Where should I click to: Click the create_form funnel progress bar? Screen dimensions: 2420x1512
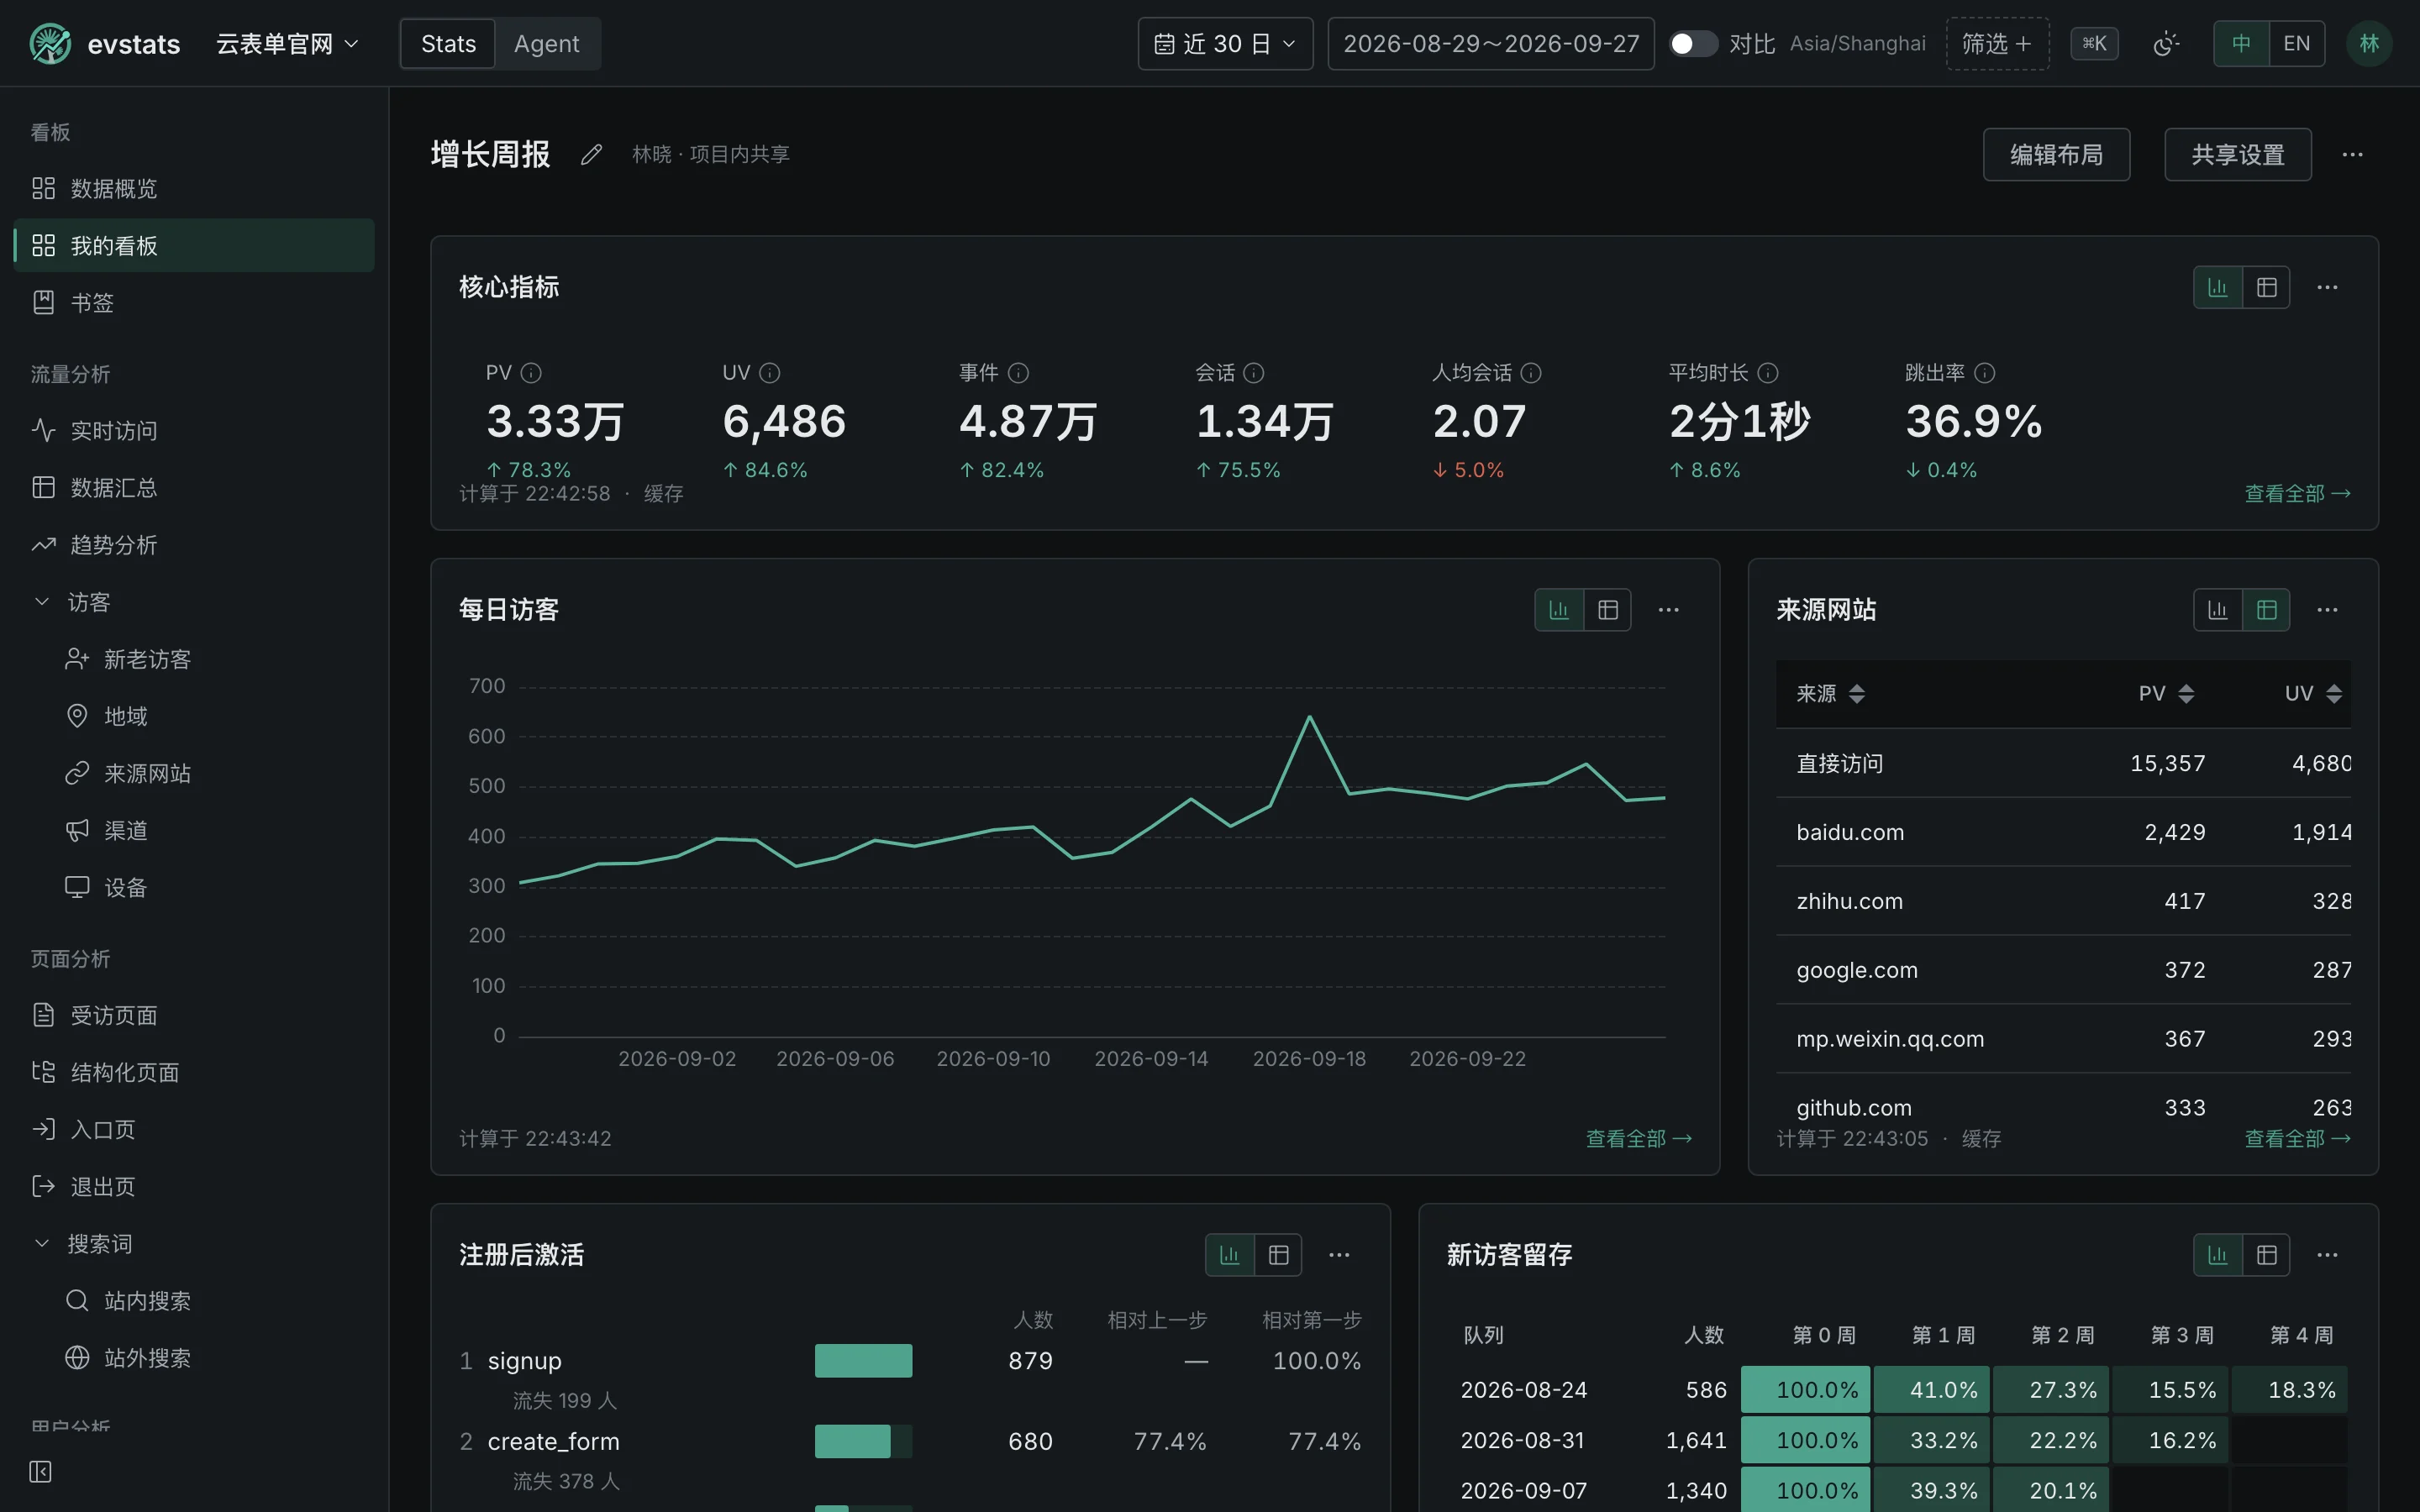pos(863,1442)
